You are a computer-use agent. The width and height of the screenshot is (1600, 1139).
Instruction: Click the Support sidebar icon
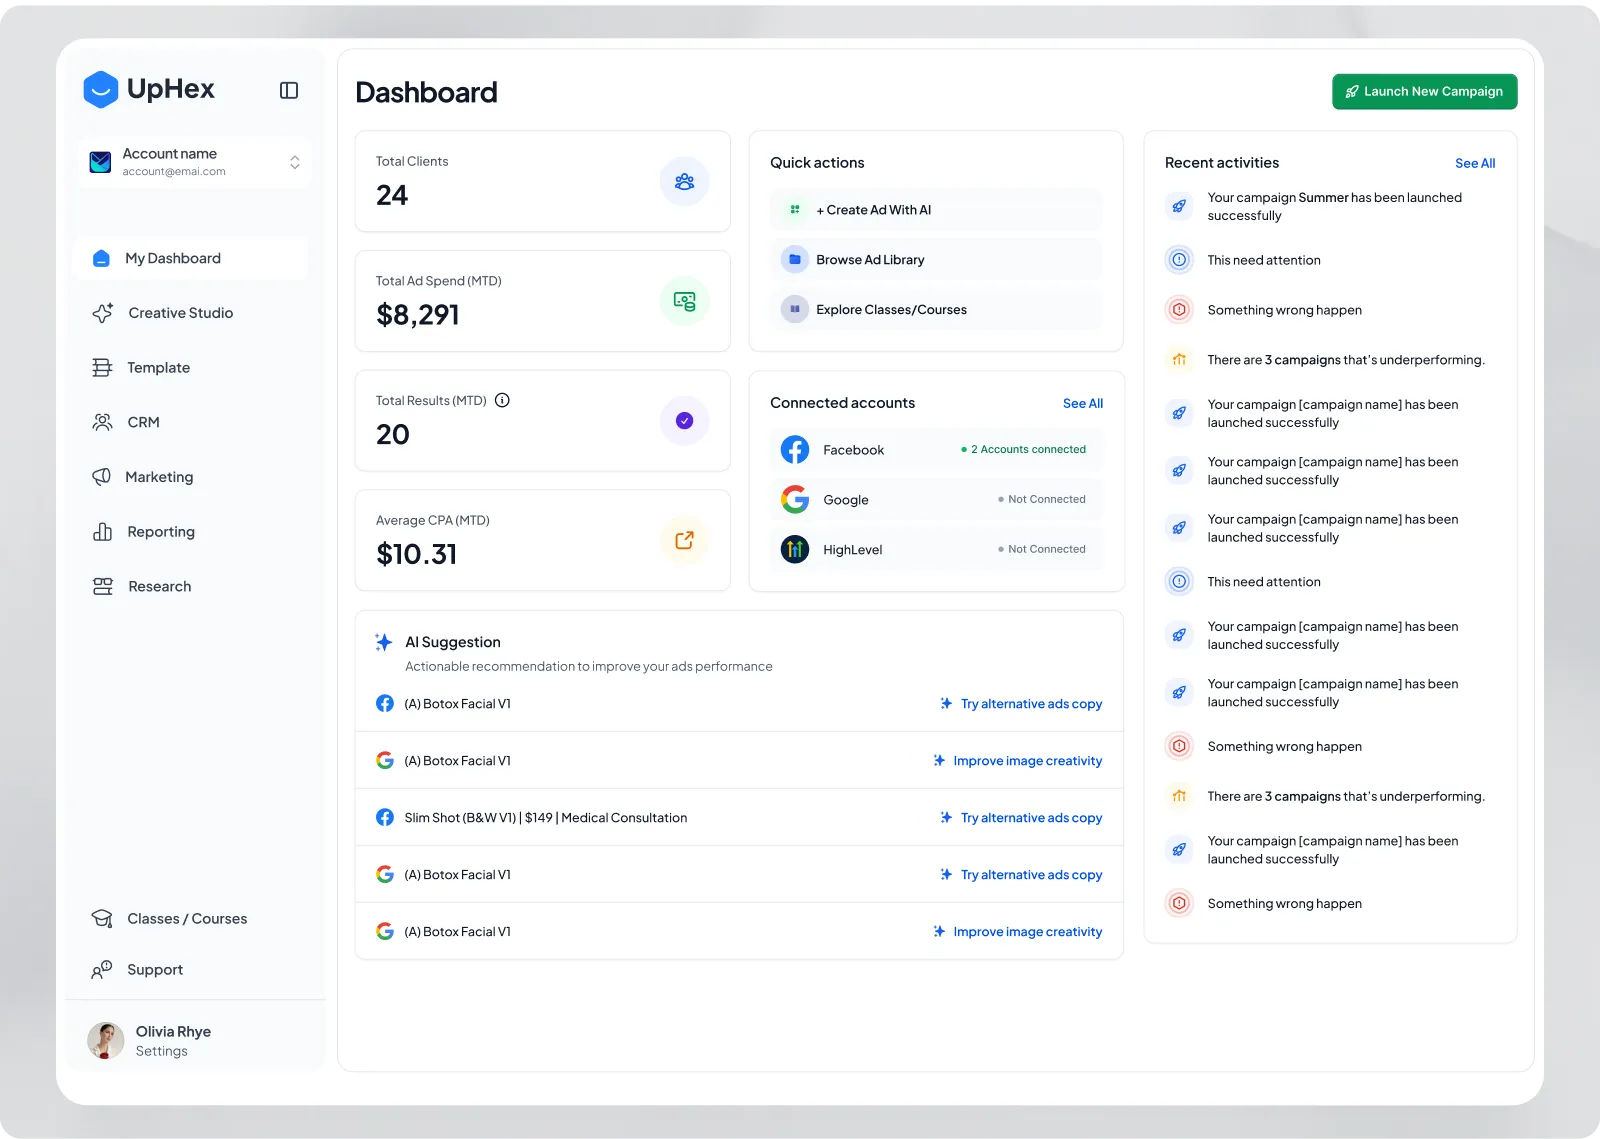point(102,970)
